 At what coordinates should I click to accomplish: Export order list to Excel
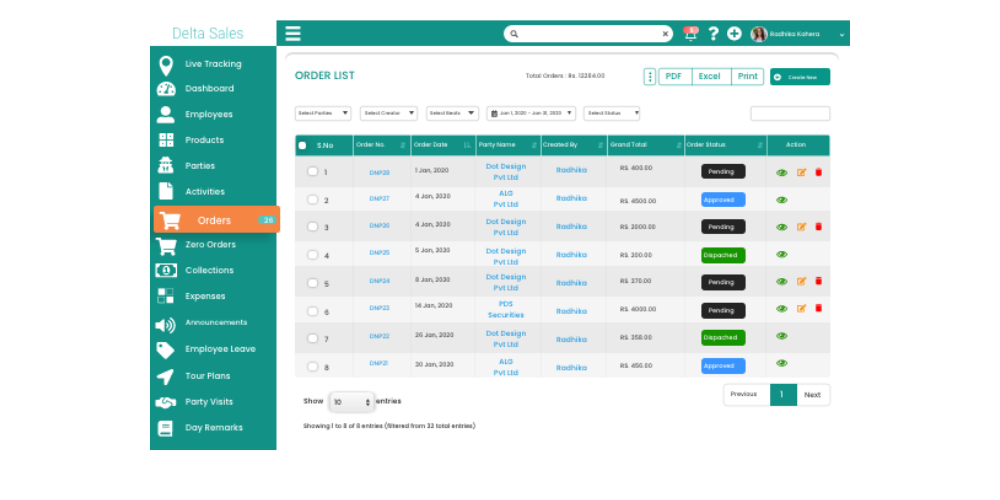tap(711, 77)
